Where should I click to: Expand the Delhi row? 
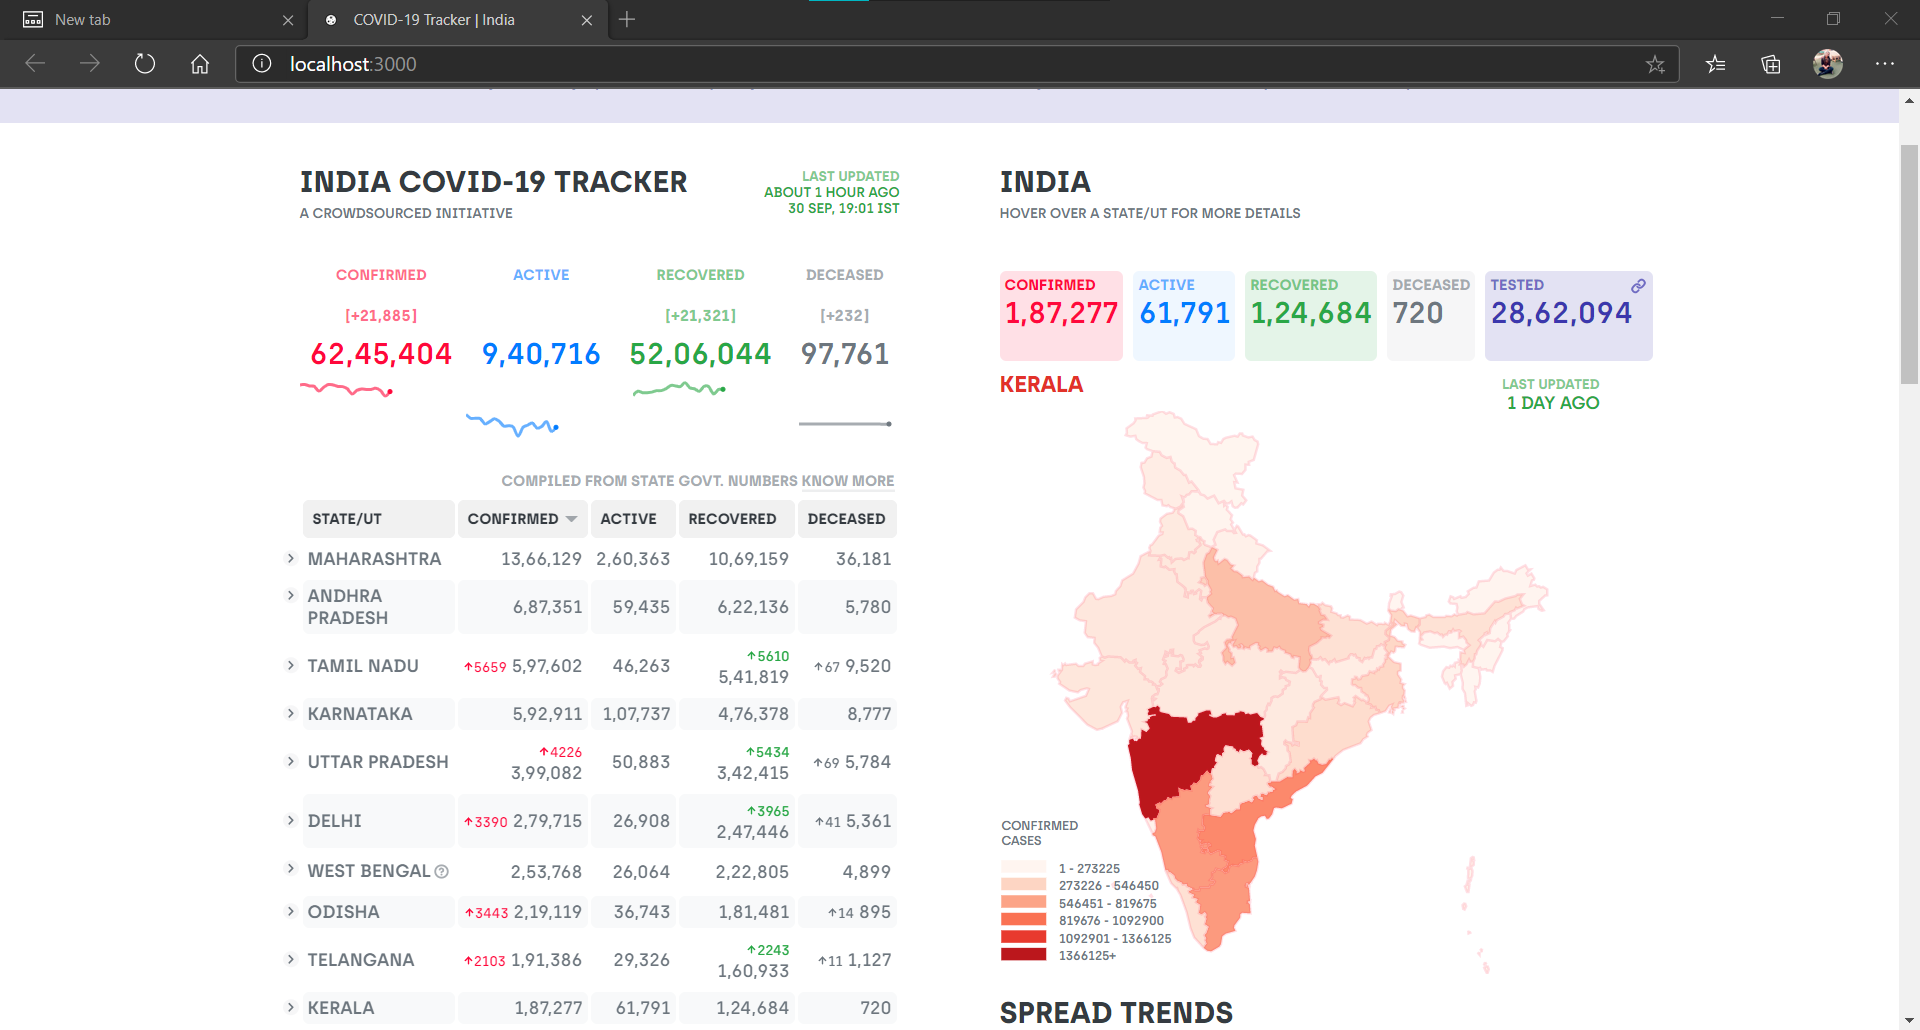tap(291, 820)
